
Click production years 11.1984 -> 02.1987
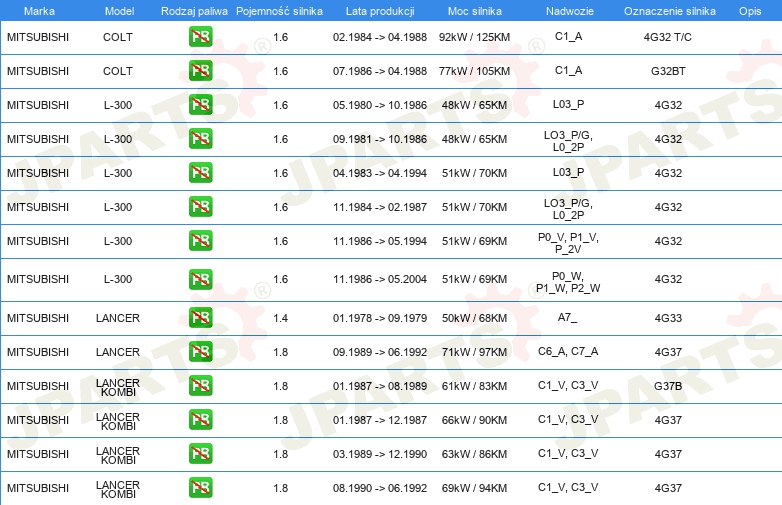(x=380, y=207)
